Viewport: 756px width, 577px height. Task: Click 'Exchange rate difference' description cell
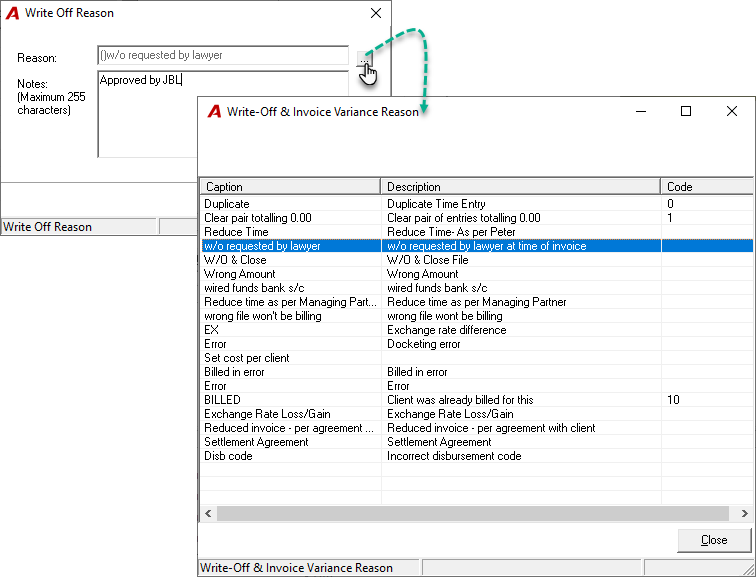(446, 330)
